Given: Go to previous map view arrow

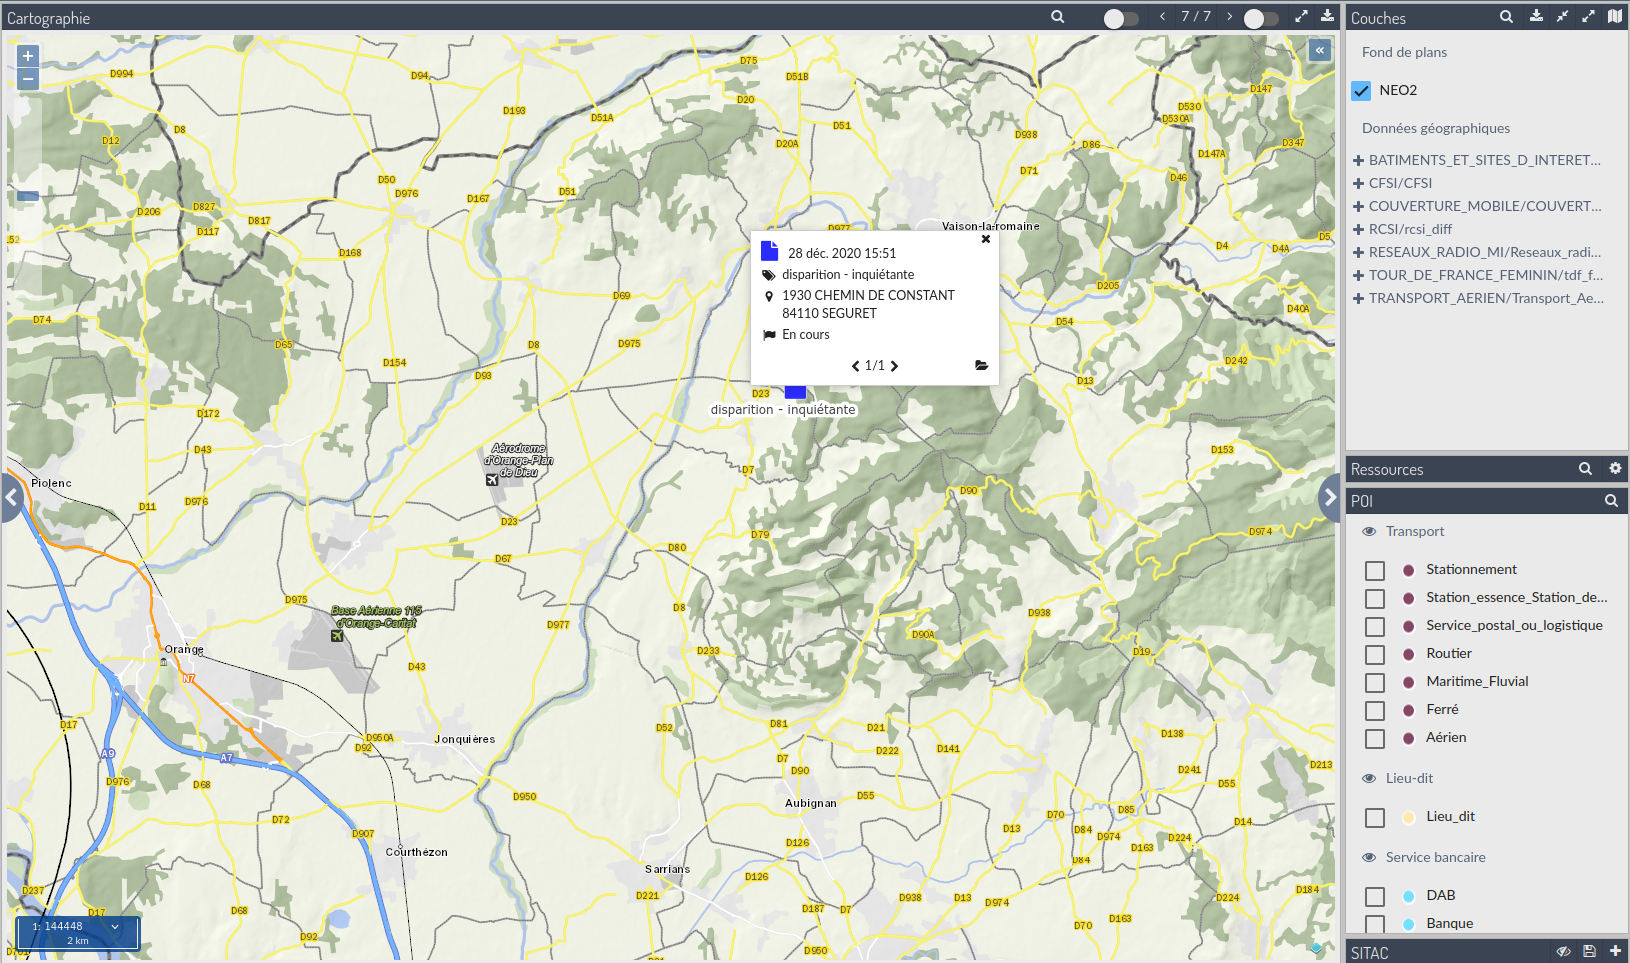Looking at the screenshot, I should tap(1162, 17).
